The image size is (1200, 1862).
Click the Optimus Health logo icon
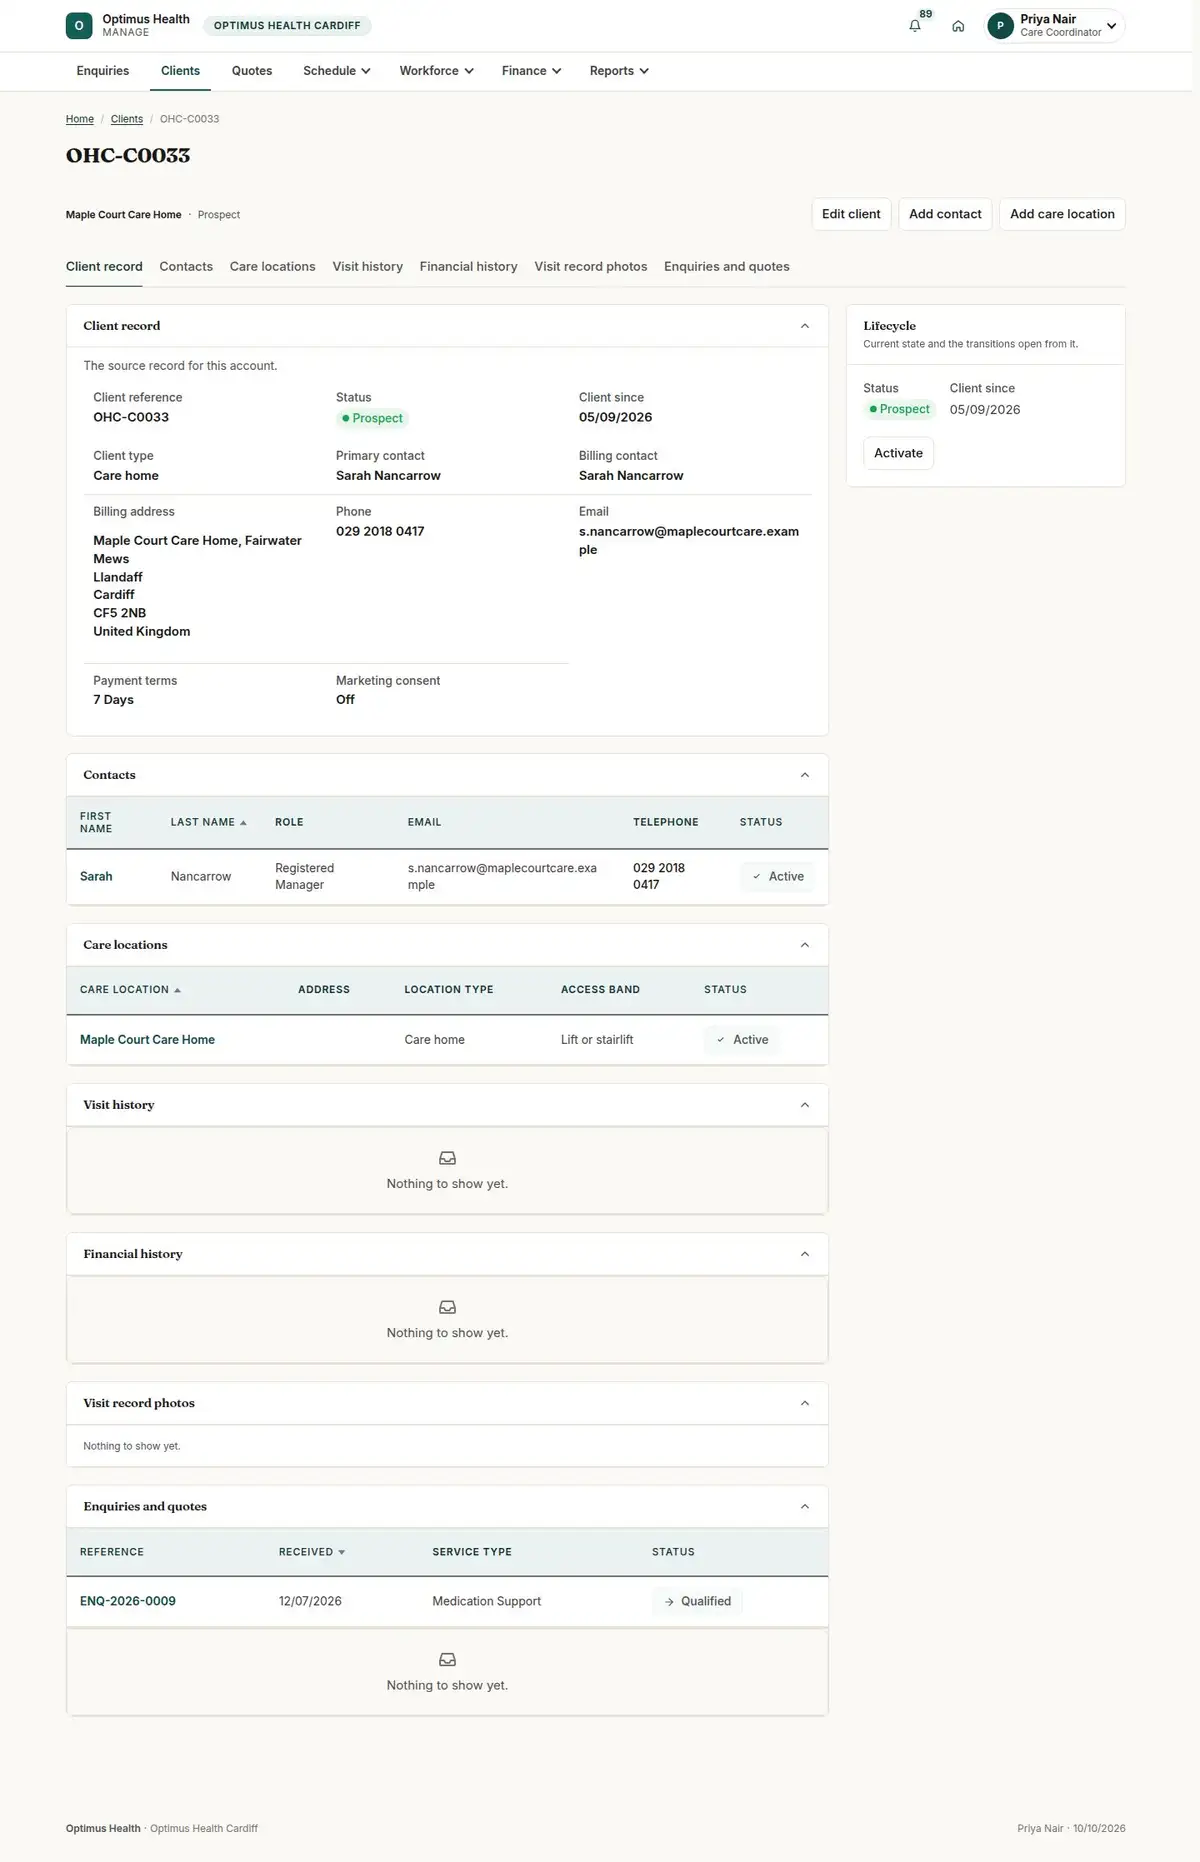tap(79, 26)
